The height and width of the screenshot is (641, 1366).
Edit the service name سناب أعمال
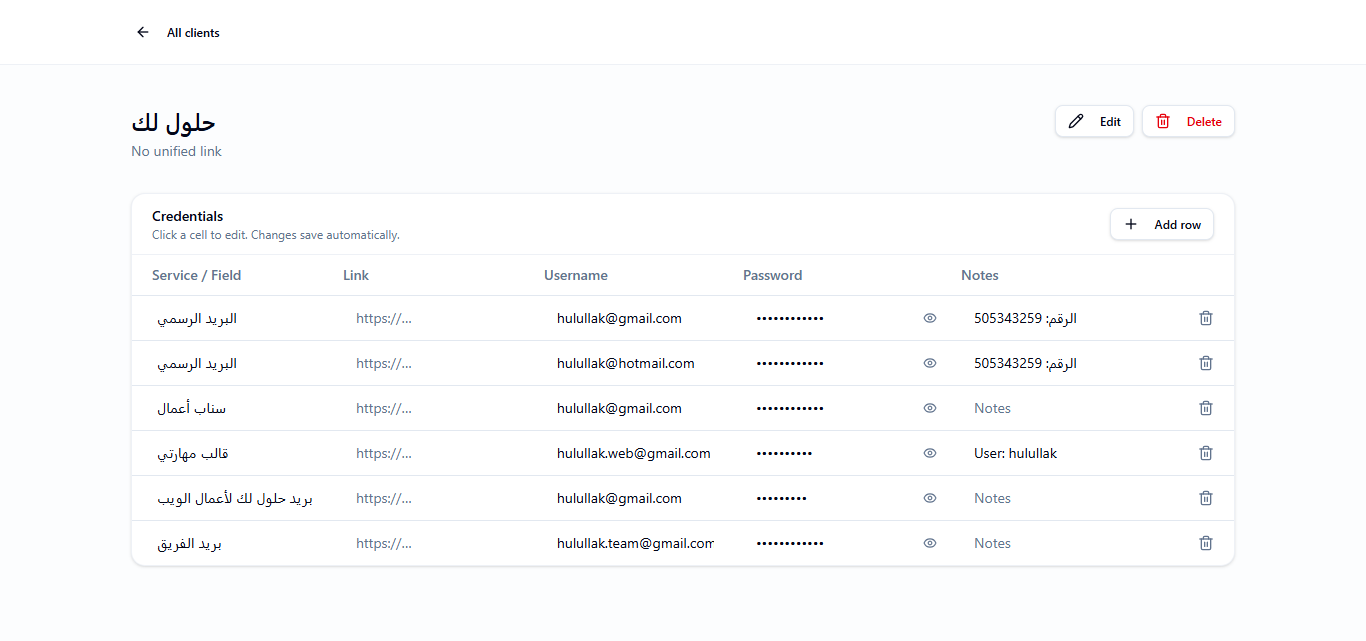235,408
